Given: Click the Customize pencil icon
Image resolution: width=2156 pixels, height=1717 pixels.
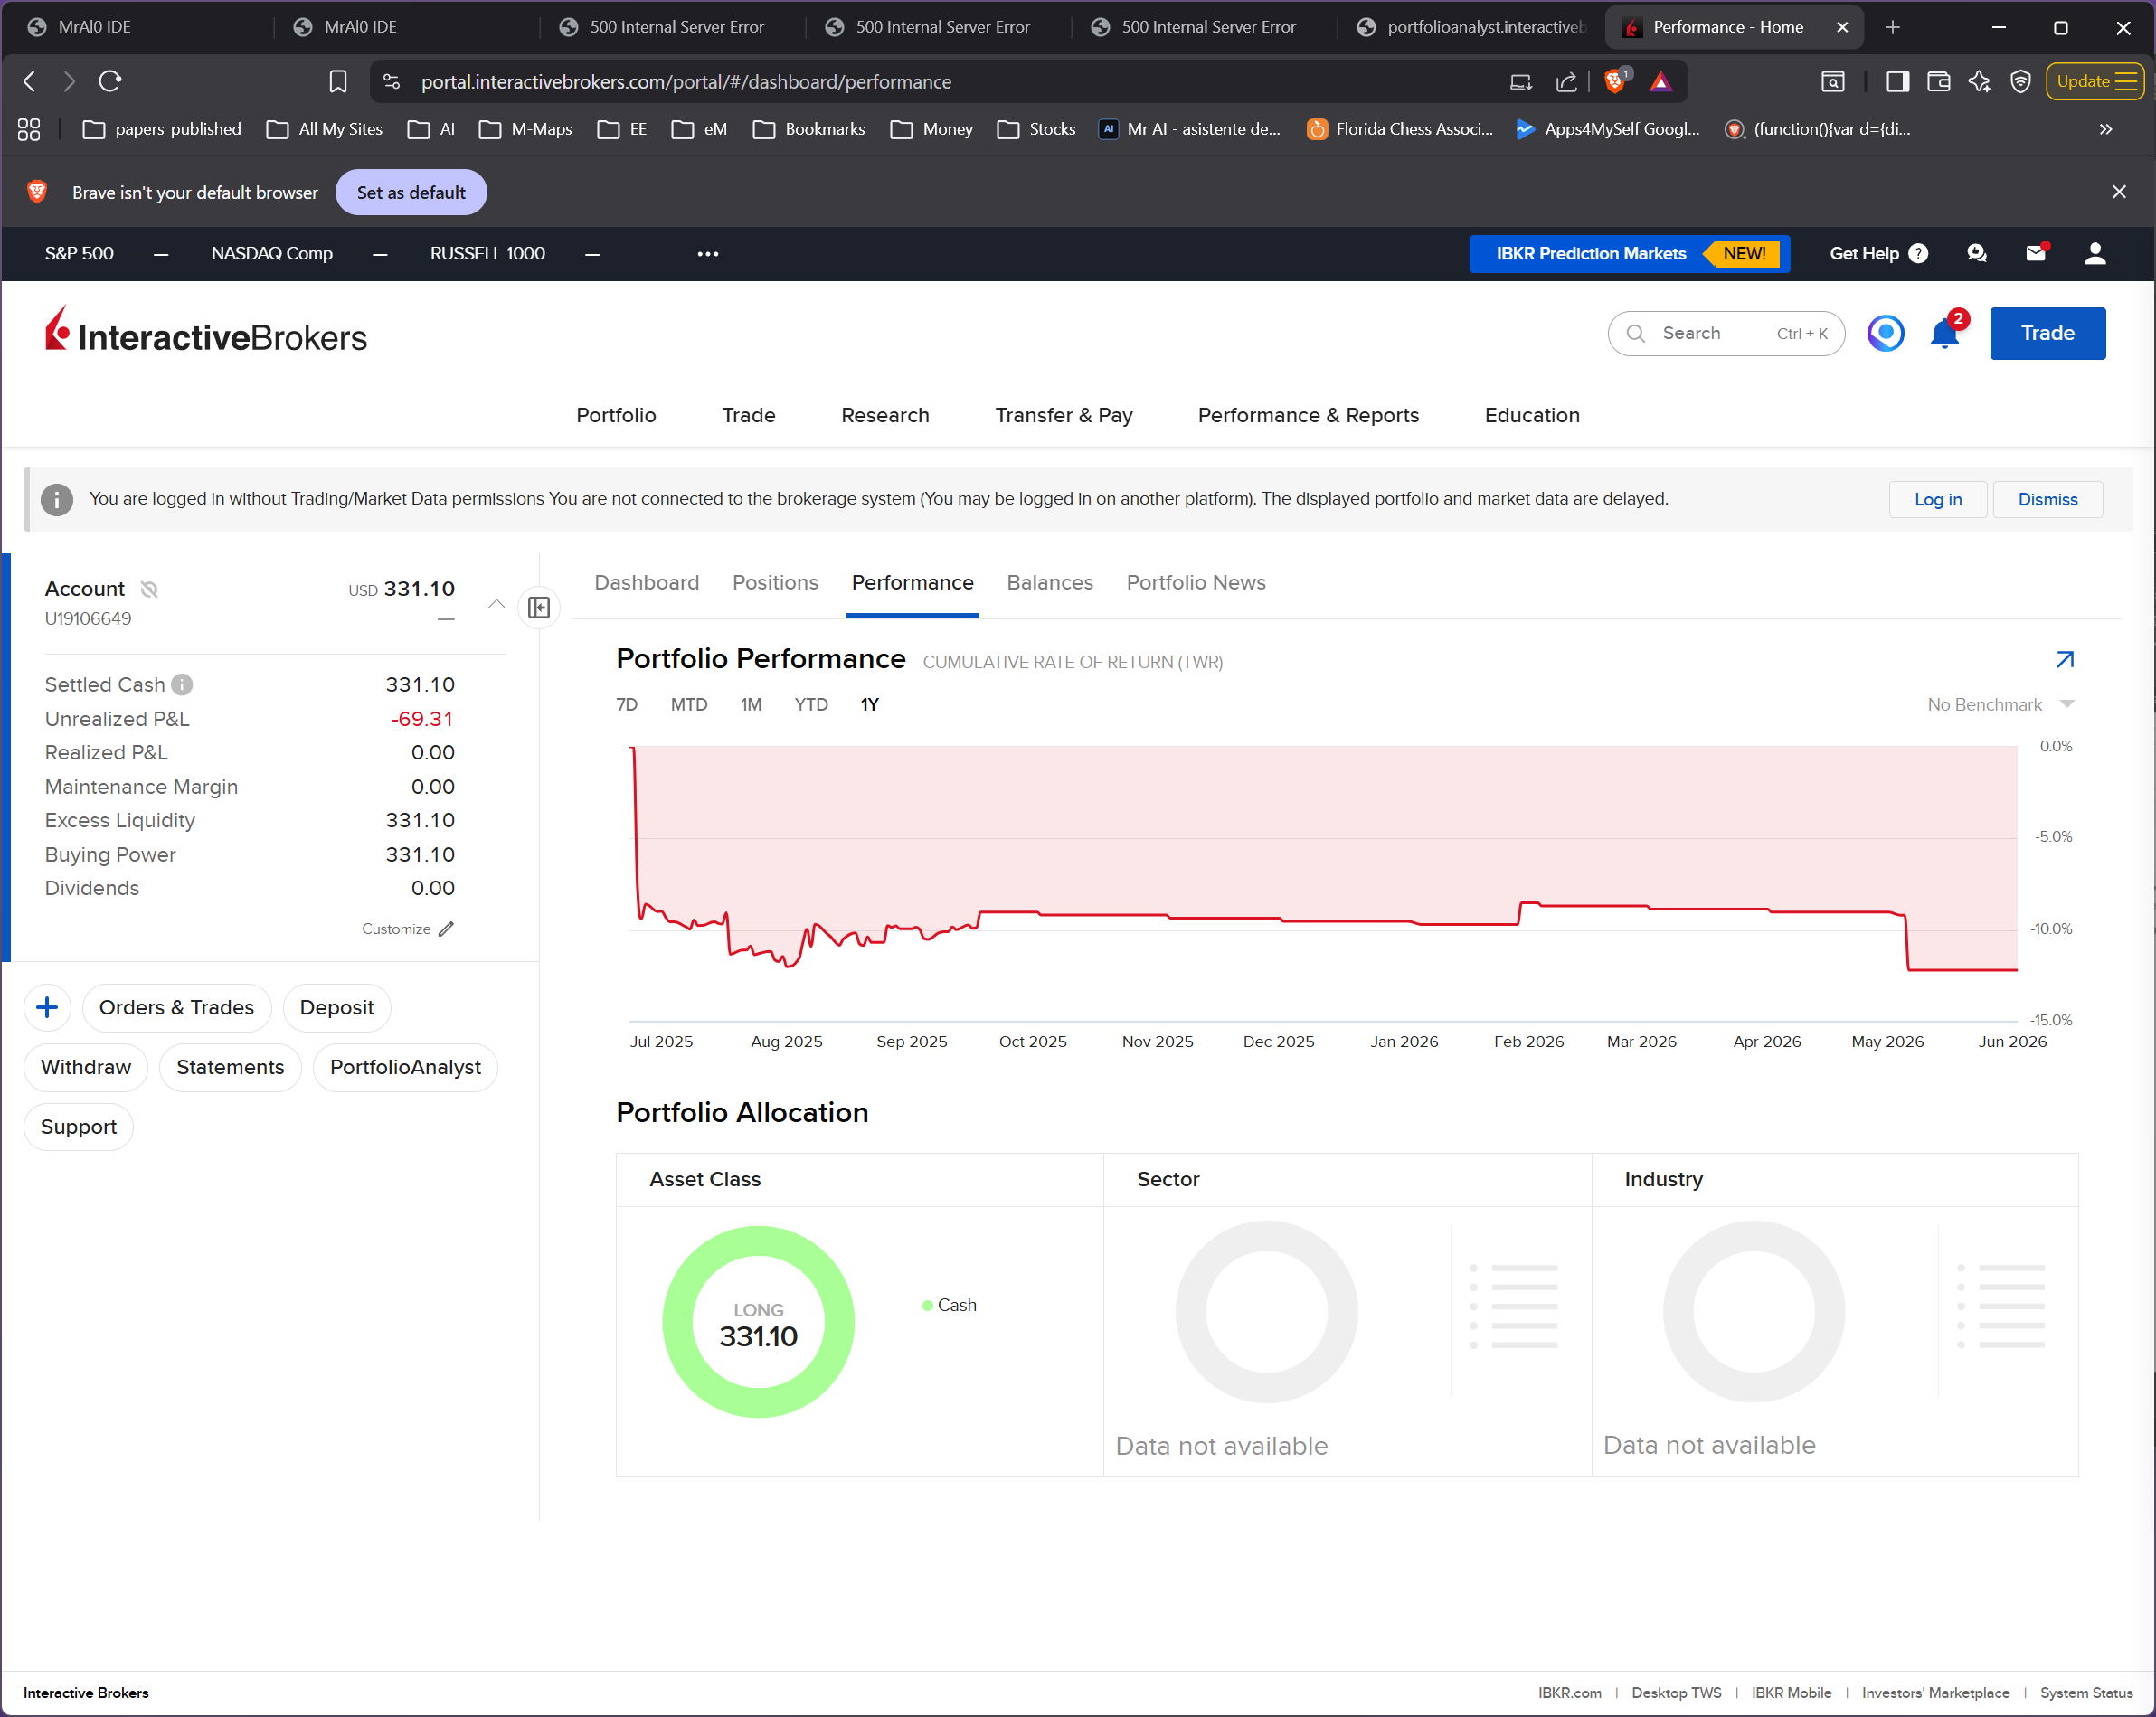Looking at the screenshot, I should [446, 929].
